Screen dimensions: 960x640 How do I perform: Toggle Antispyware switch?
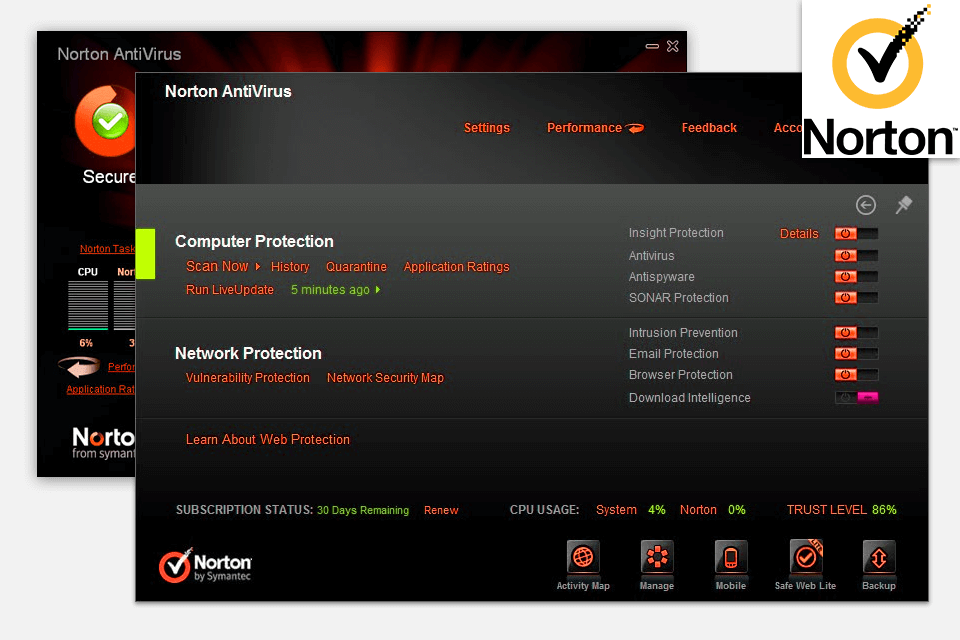[856, 277]
